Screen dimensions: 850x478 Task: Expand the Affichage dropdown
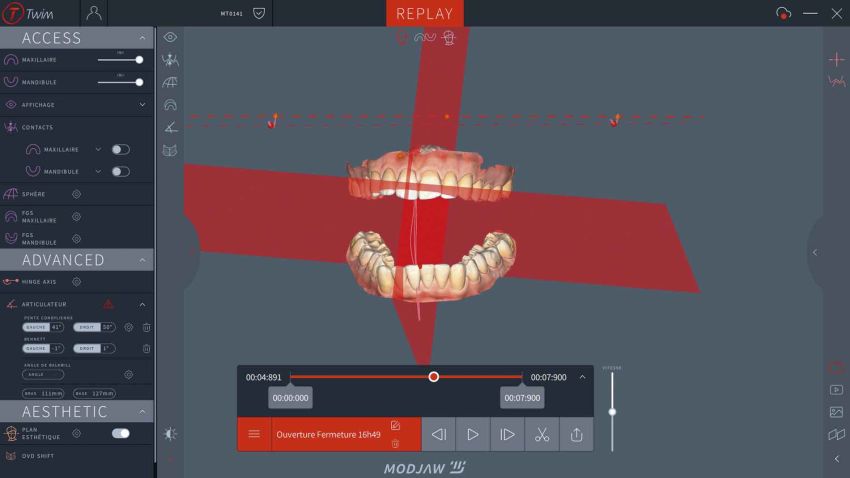(142, 104)
